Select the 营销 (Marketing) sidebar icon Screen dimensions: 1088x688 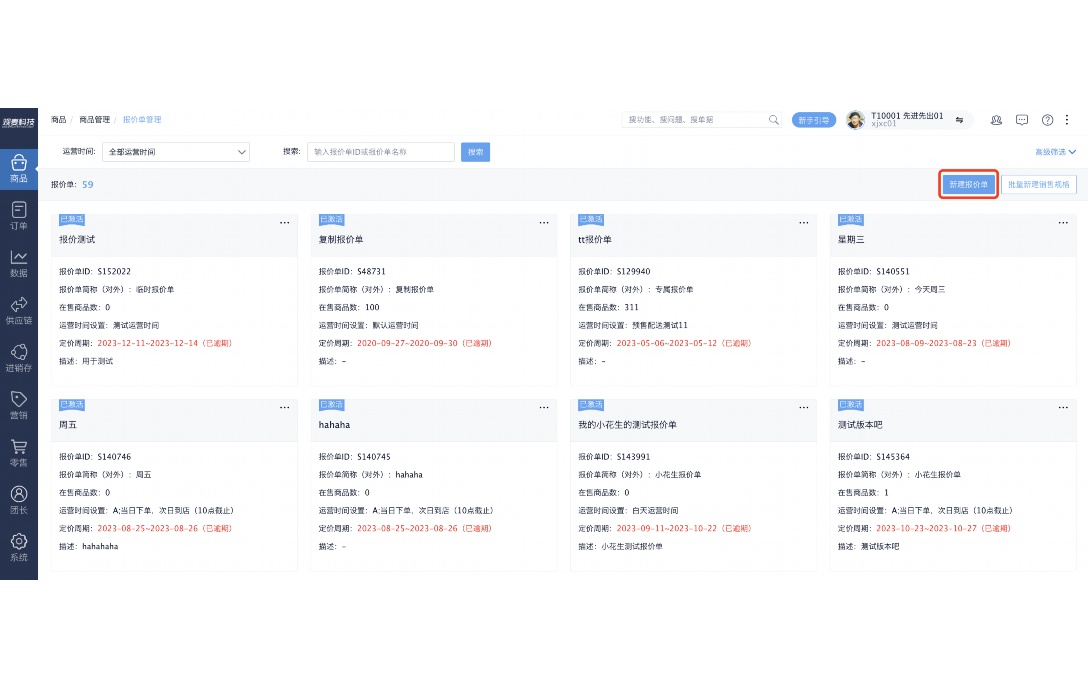19,400
